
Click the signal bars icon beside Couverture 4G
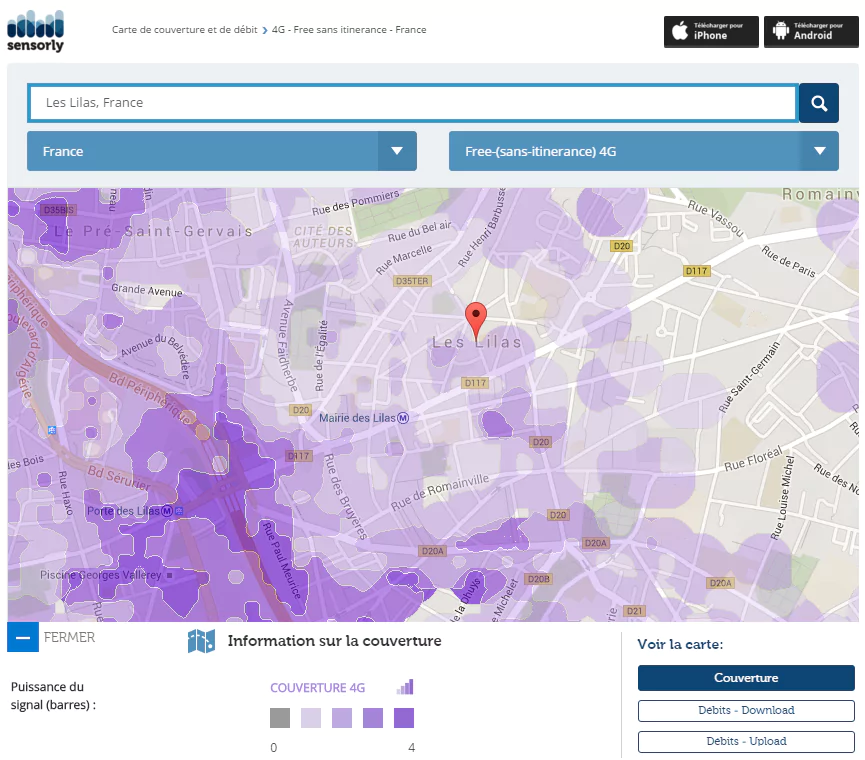pyautogui.click(x=404, y=687)
